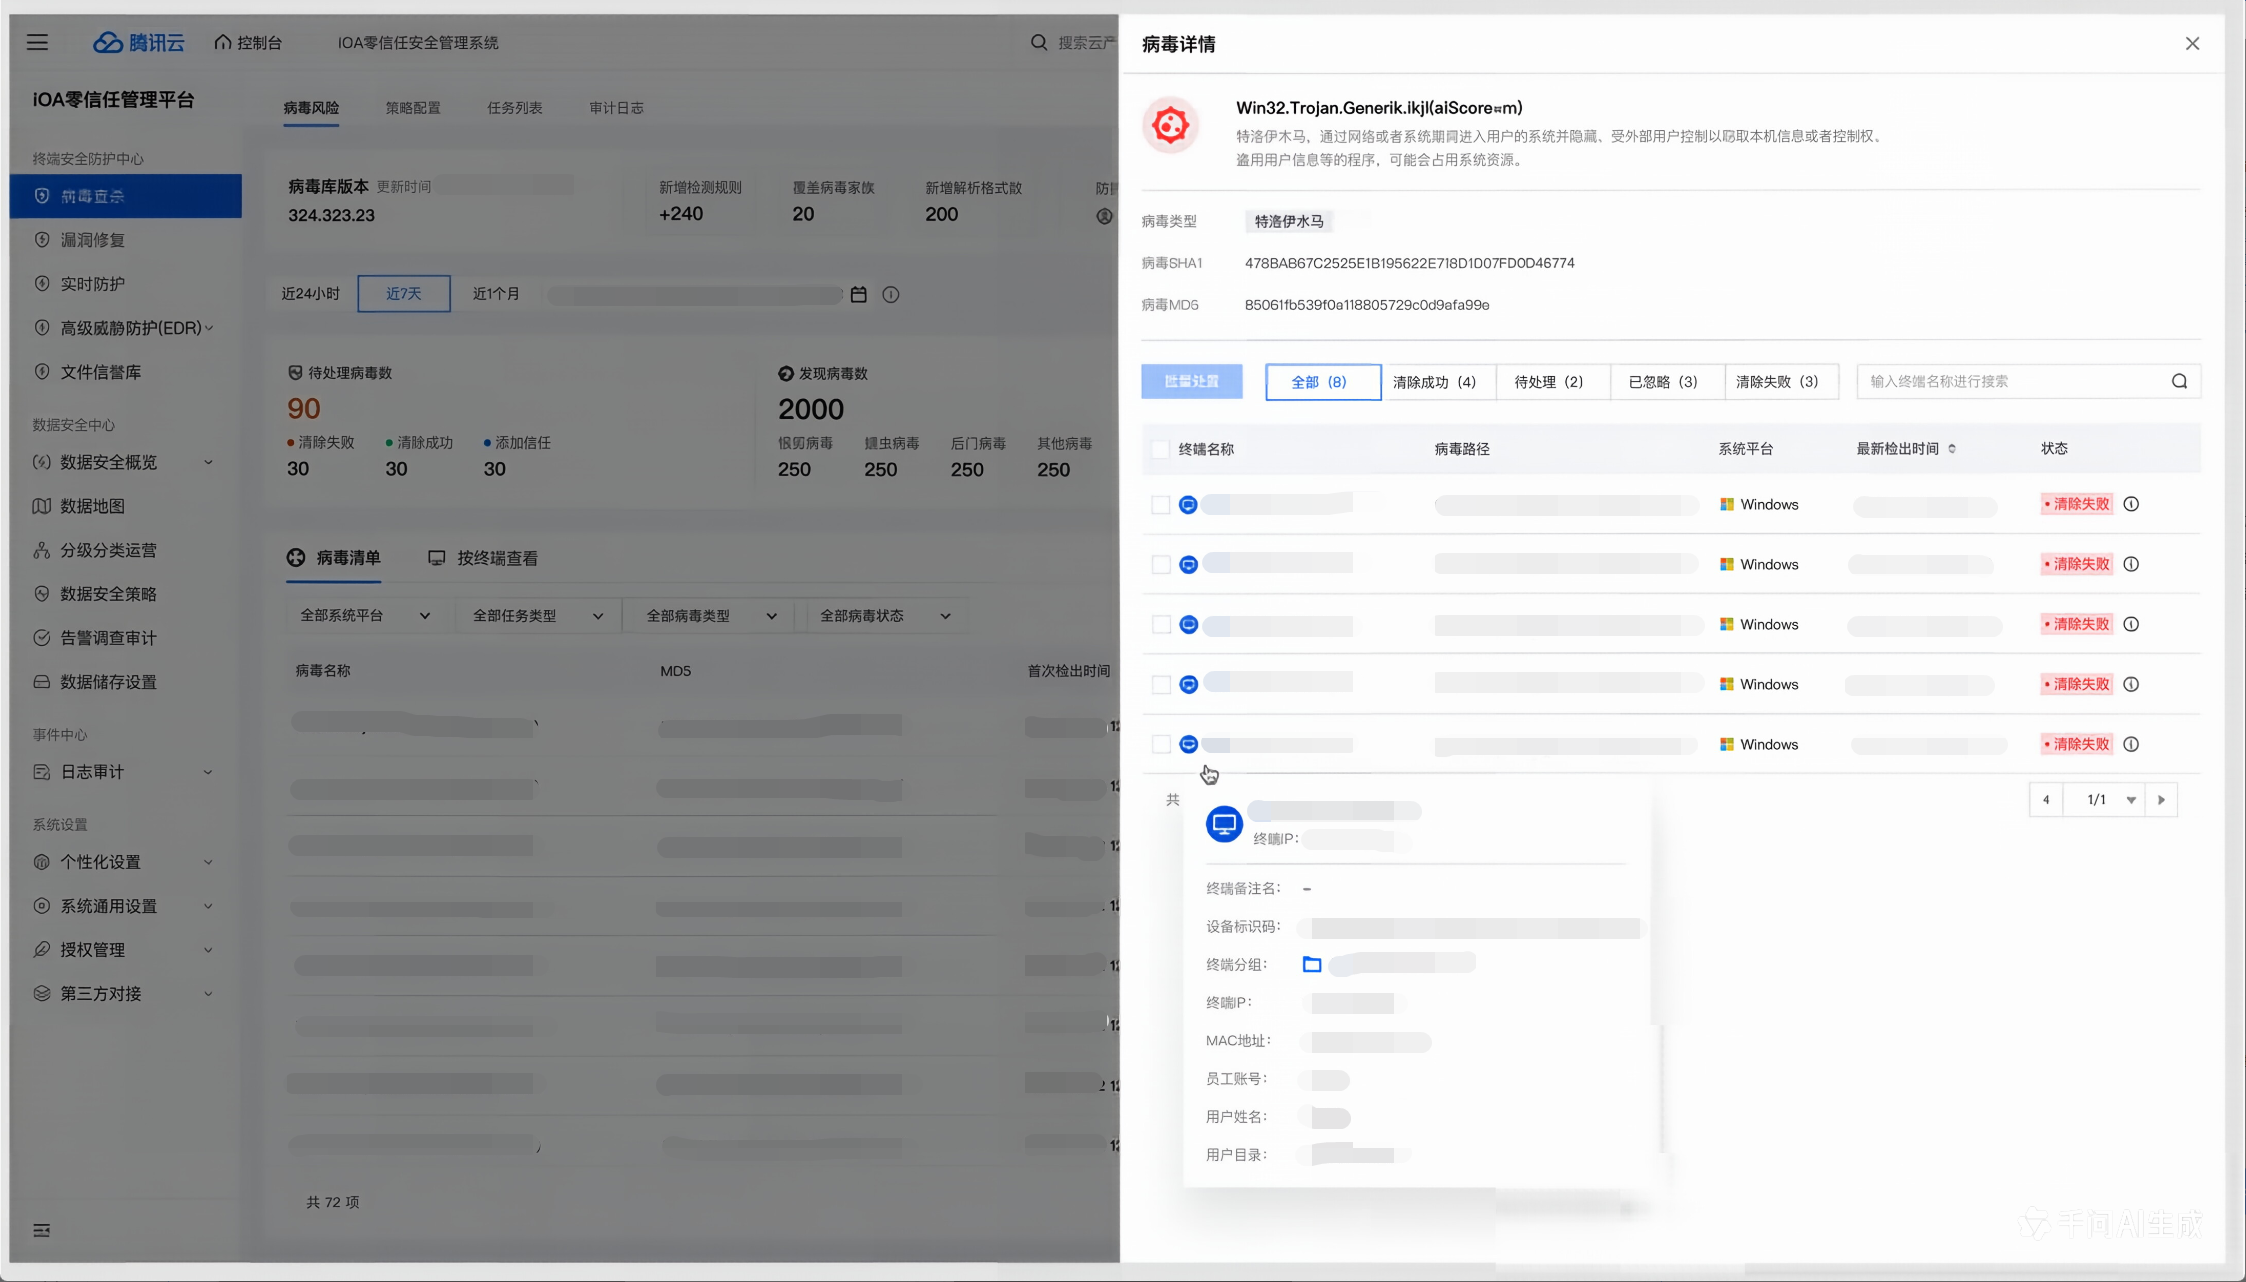Click the hamburger menu icon at top left
The height and width of the screenshot is (1282, 2246).
(x=37, y=42)
